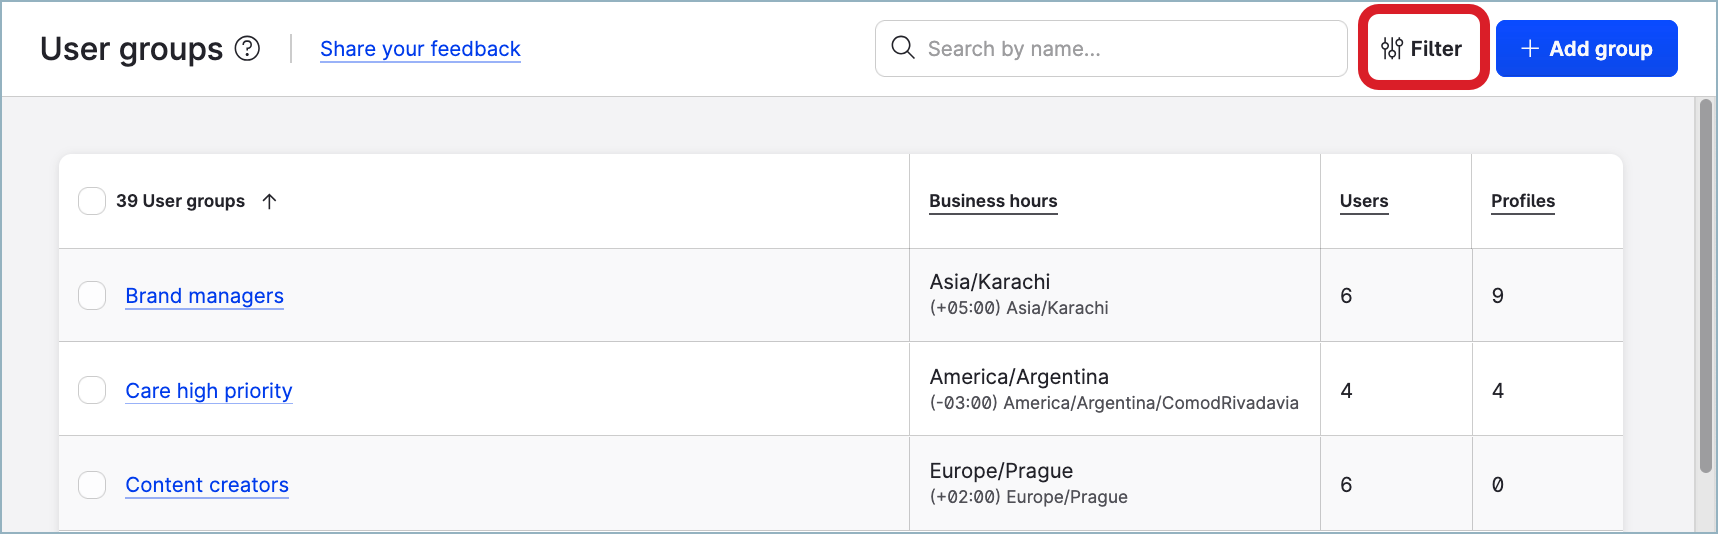Sort by Profiles column header
The height and width of the screenshot is (534, 1718).
(1522, 201)
